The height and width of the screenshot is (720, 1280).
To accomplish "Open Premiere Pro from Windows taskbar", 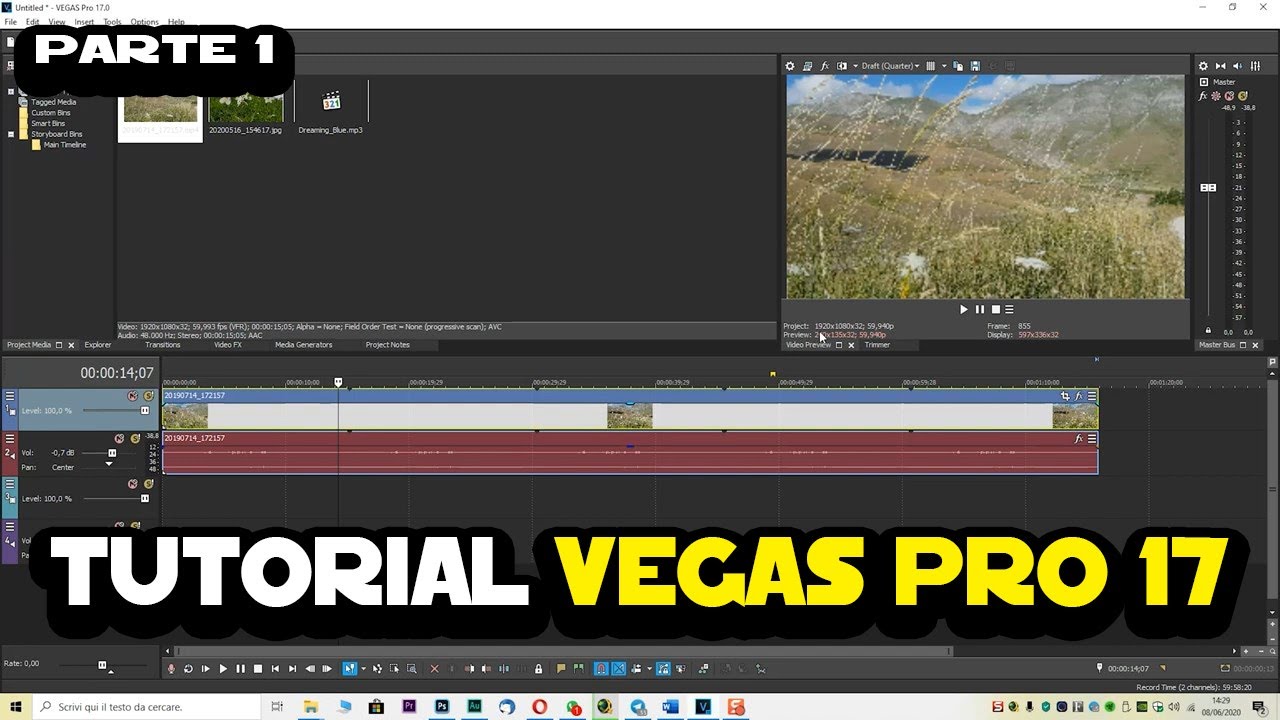I will pos(409,707).
